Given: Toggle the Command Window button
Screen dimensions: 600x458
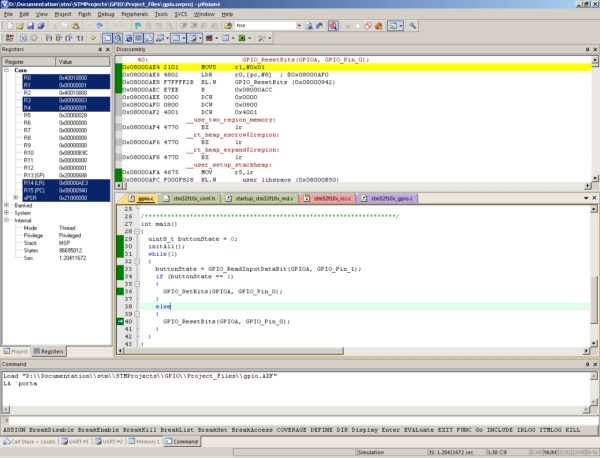Looking at the screenshot, I should (x=107, y=38).
